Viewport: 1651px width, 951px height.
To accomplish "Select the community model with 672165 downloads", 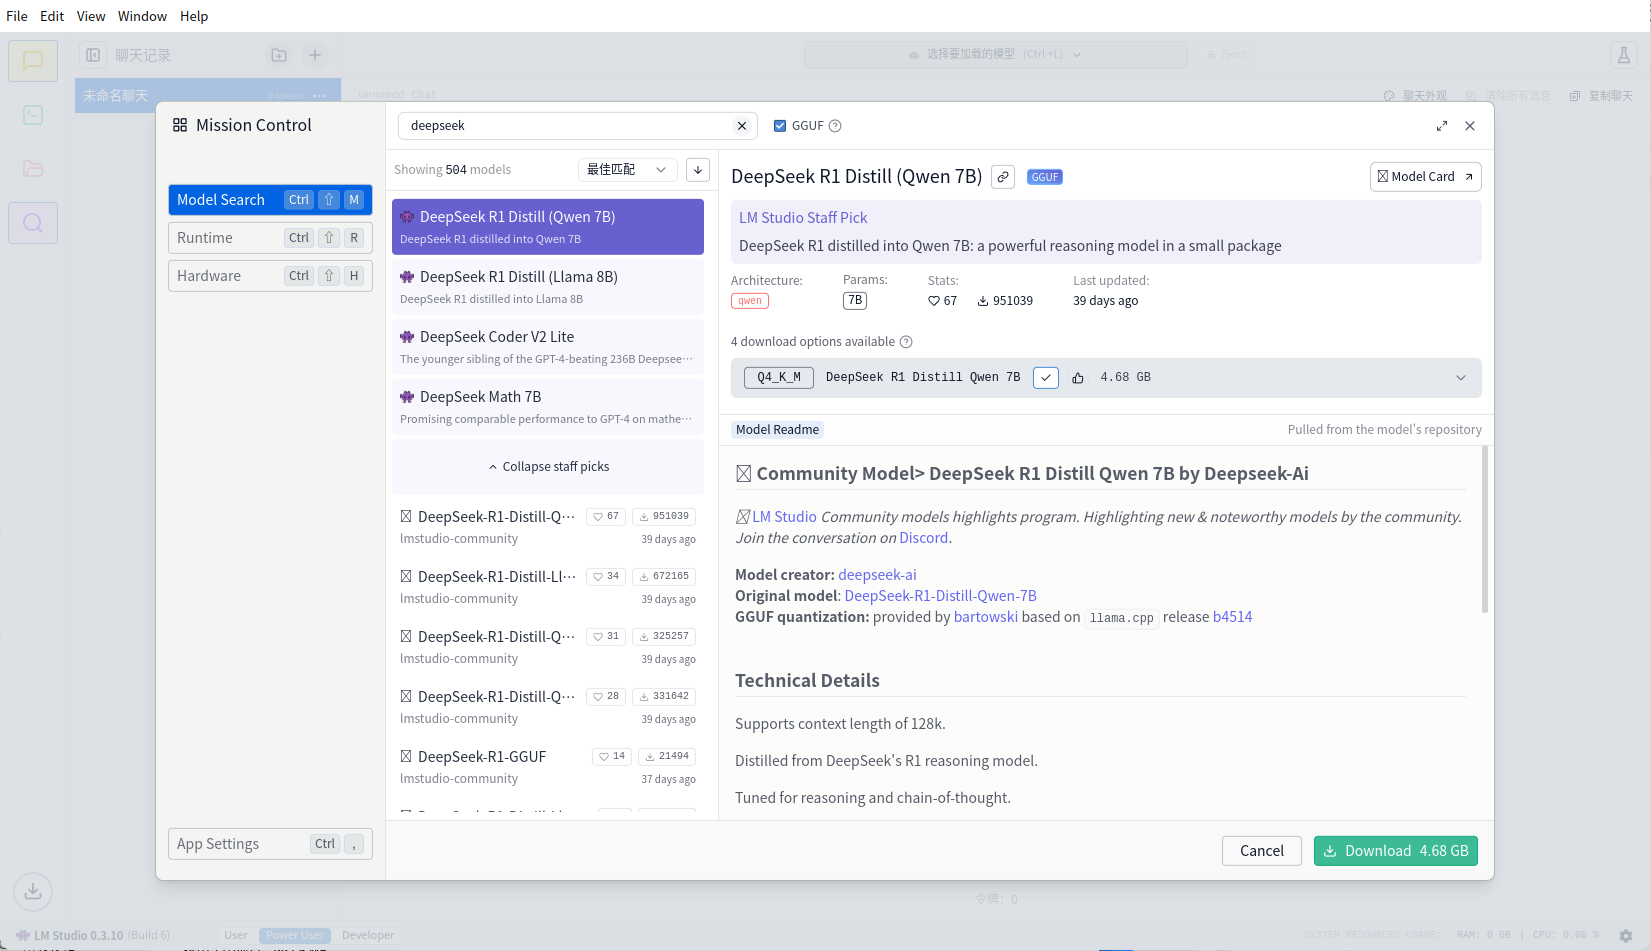I will tap(548, 587).
